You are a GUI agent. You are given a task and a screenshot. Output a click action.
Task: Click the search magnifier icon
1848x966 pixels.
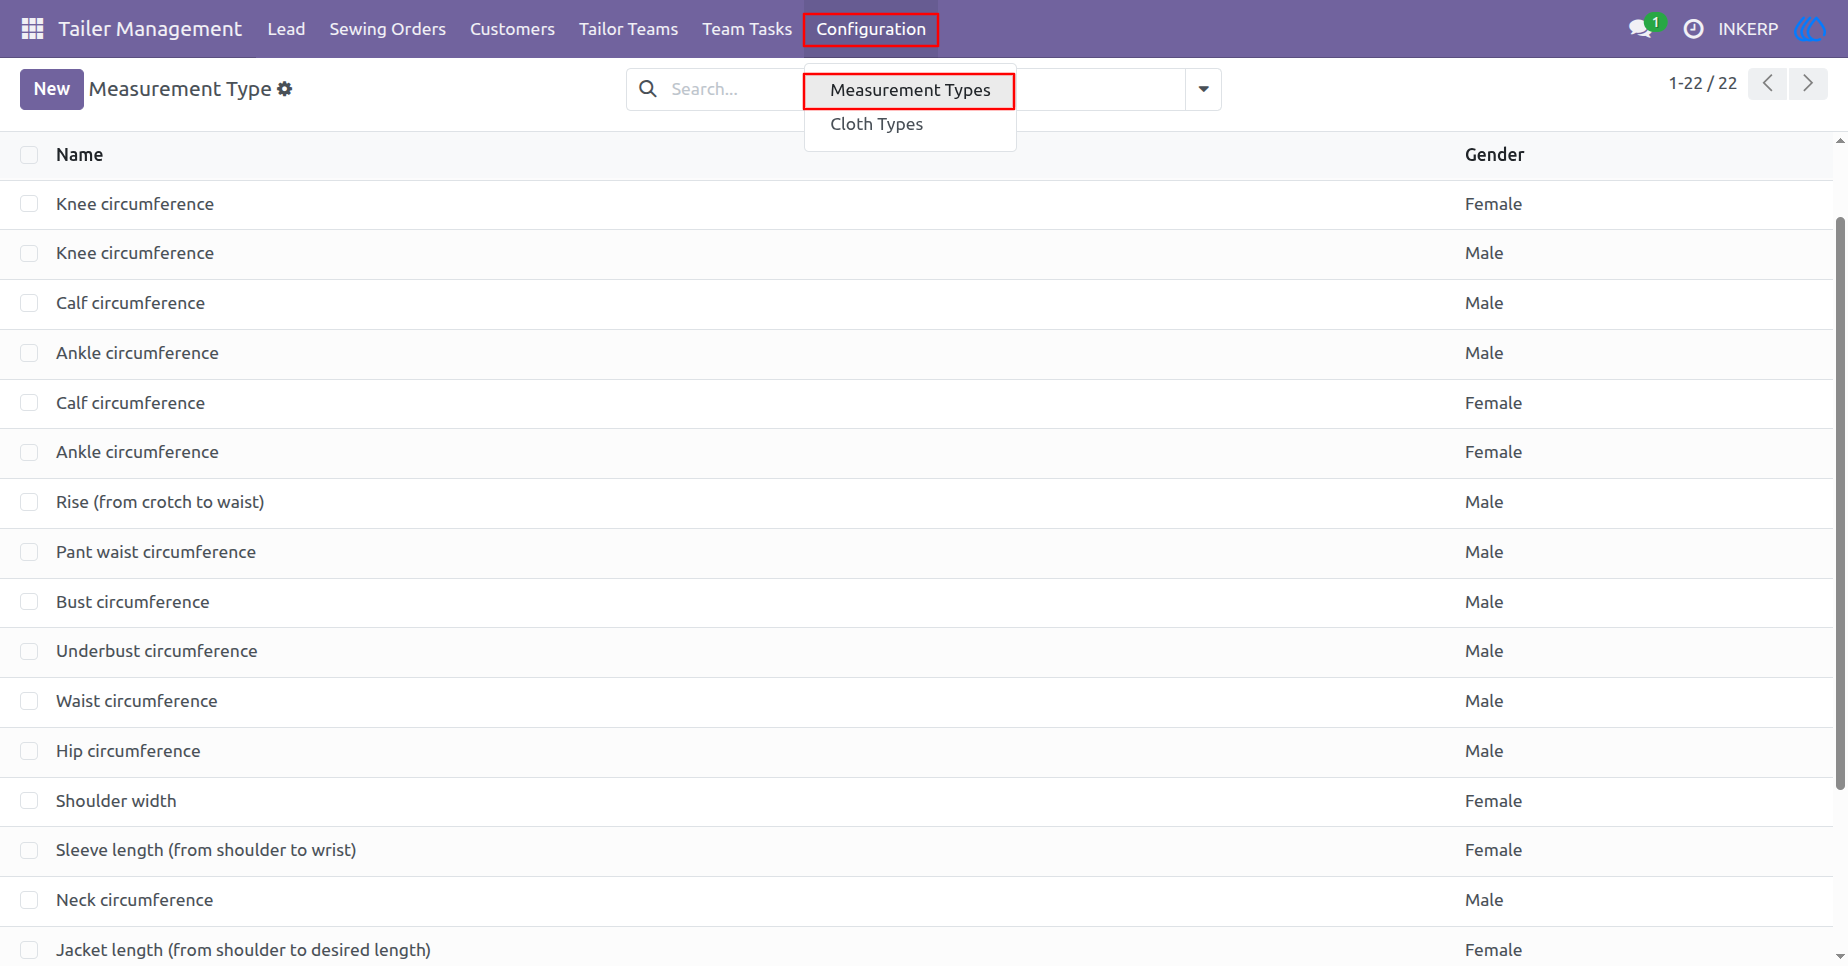coord(648,89)
